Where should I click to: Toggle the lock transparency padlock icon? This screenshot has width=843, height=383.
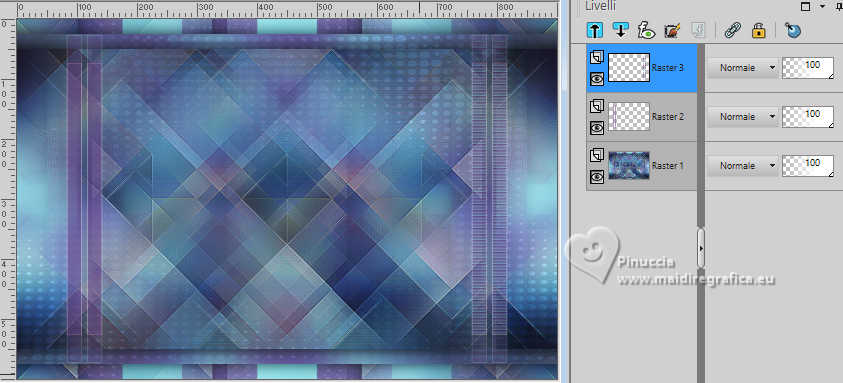tap(758, 31)
